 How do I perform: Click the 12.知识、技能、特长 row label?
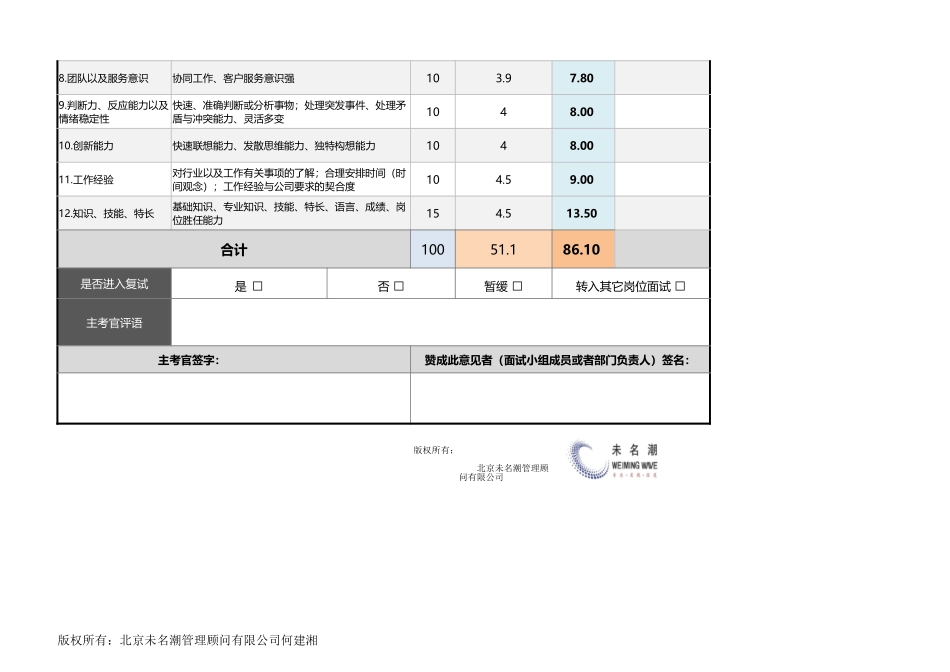coord(109,212)
